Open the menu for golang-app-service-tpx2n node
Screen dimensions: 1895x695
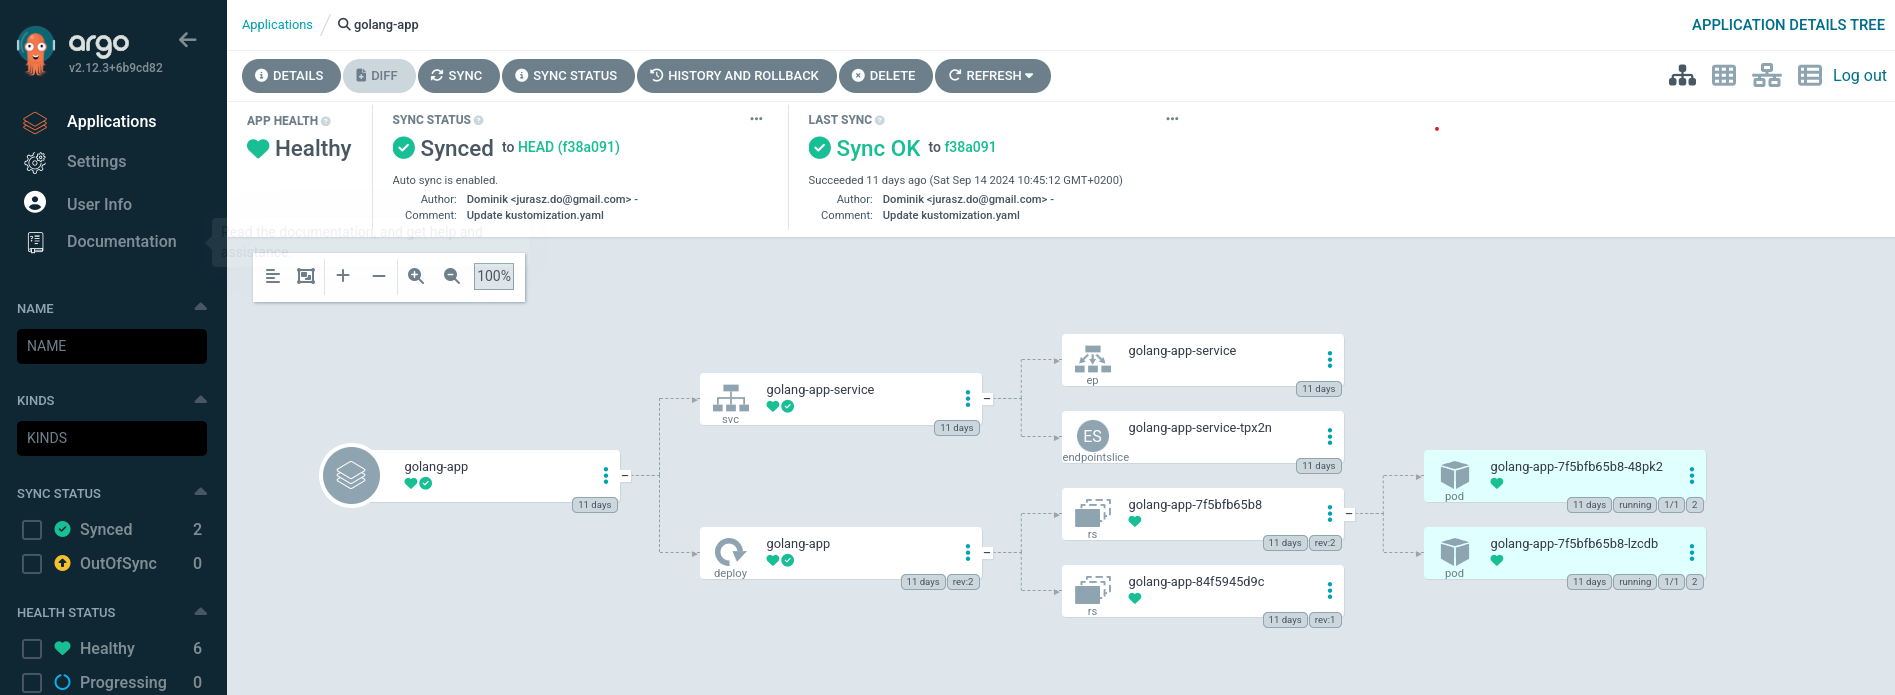pos(1329,437)
